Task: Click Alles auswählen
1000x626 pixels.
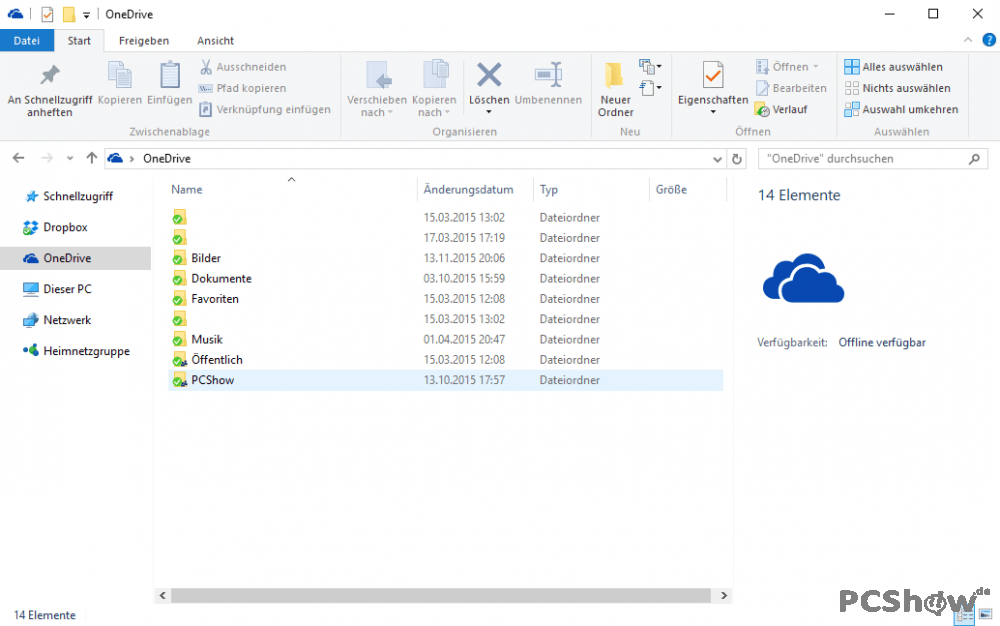Action: pos(893,67)
